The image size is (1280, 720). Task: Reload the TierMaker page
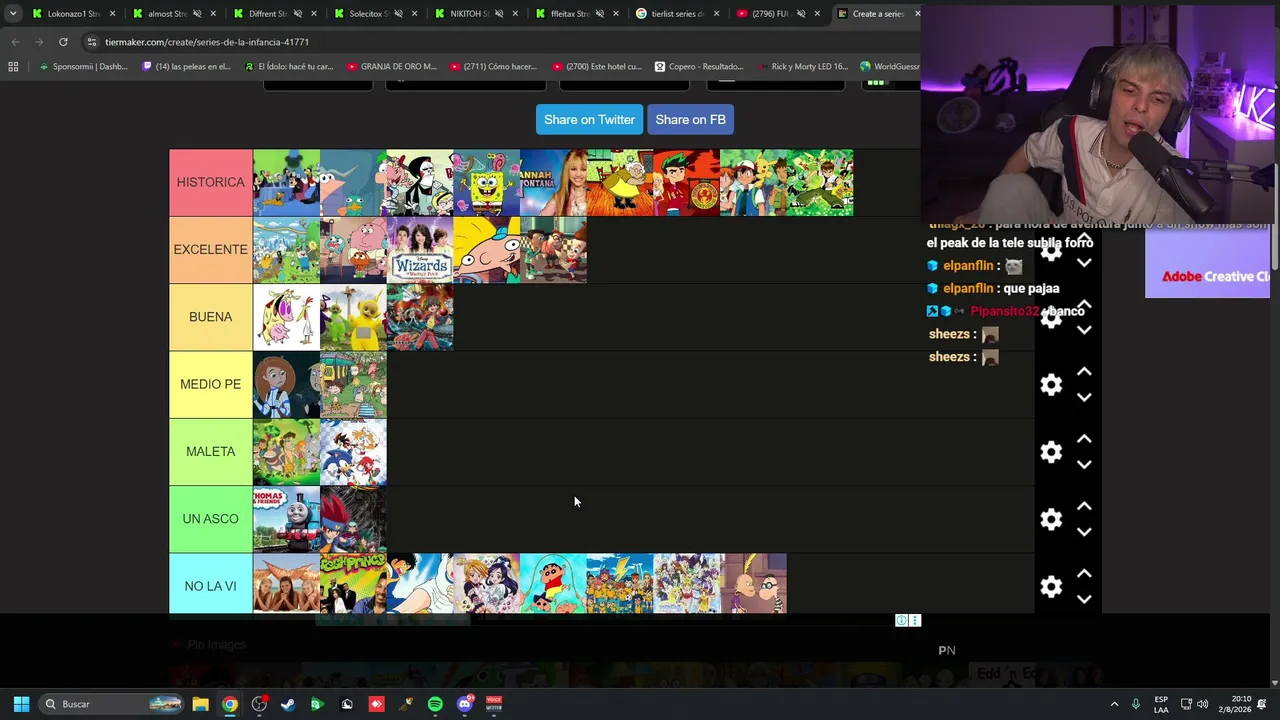click(63, 42)
